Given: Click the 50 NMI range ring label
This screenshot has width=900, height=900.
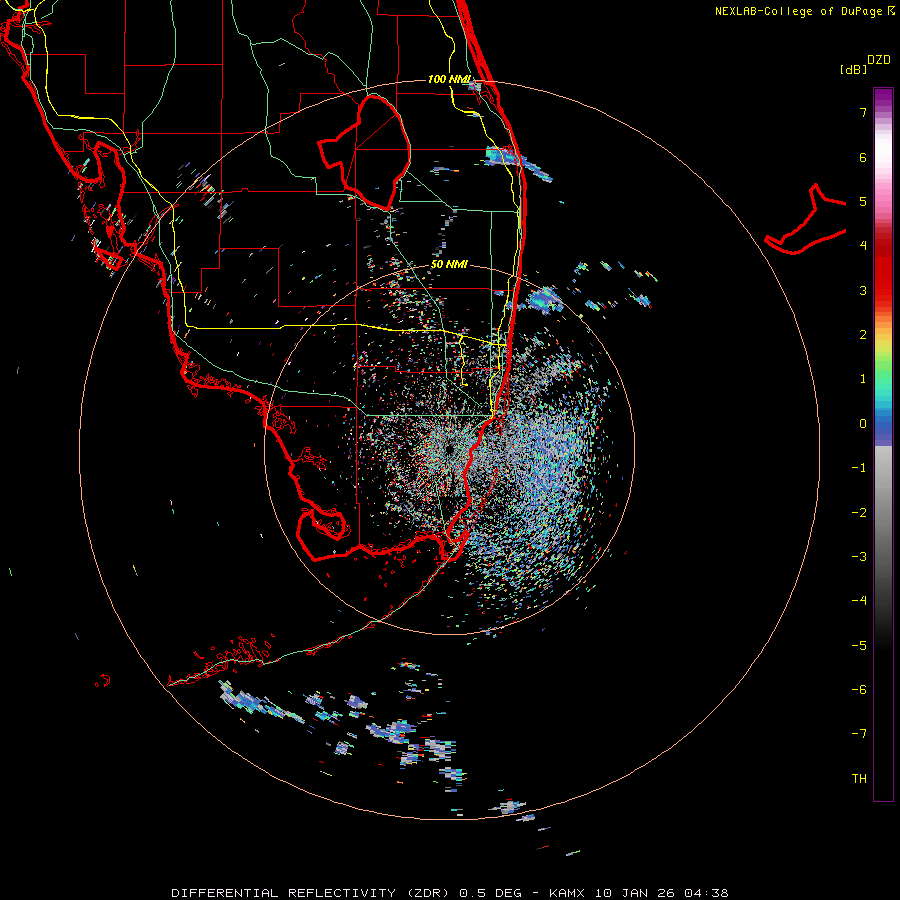Looking at the screenshot, I should [x=449, y=265].
